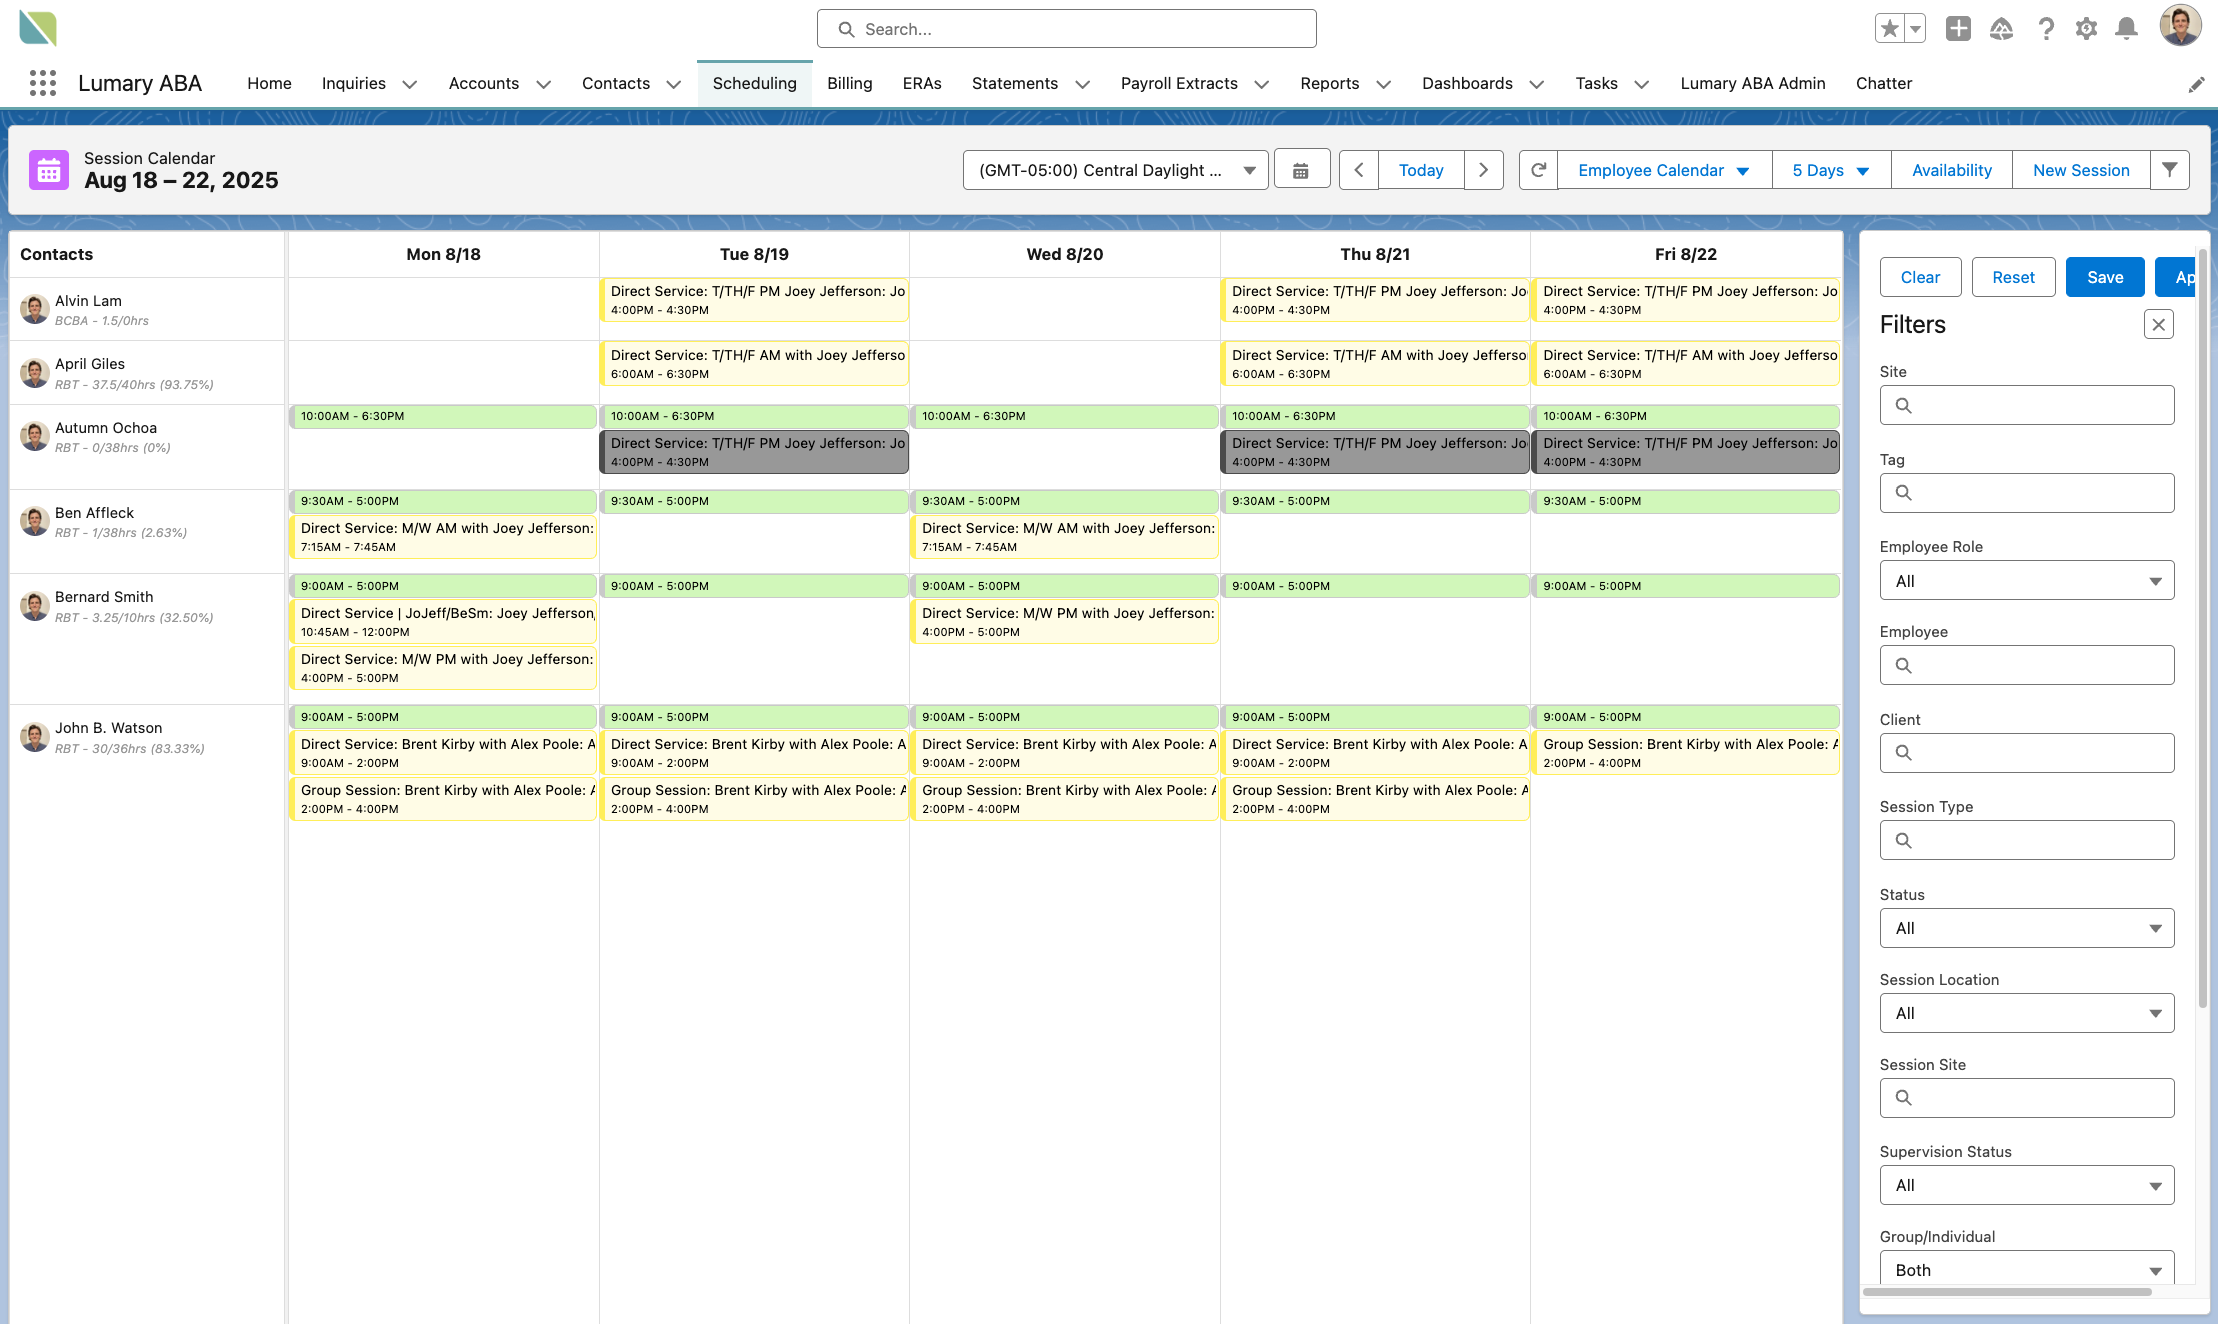Click the Save filters button
This screenshot has height=1324, width=2218.
pos(2104,277)
